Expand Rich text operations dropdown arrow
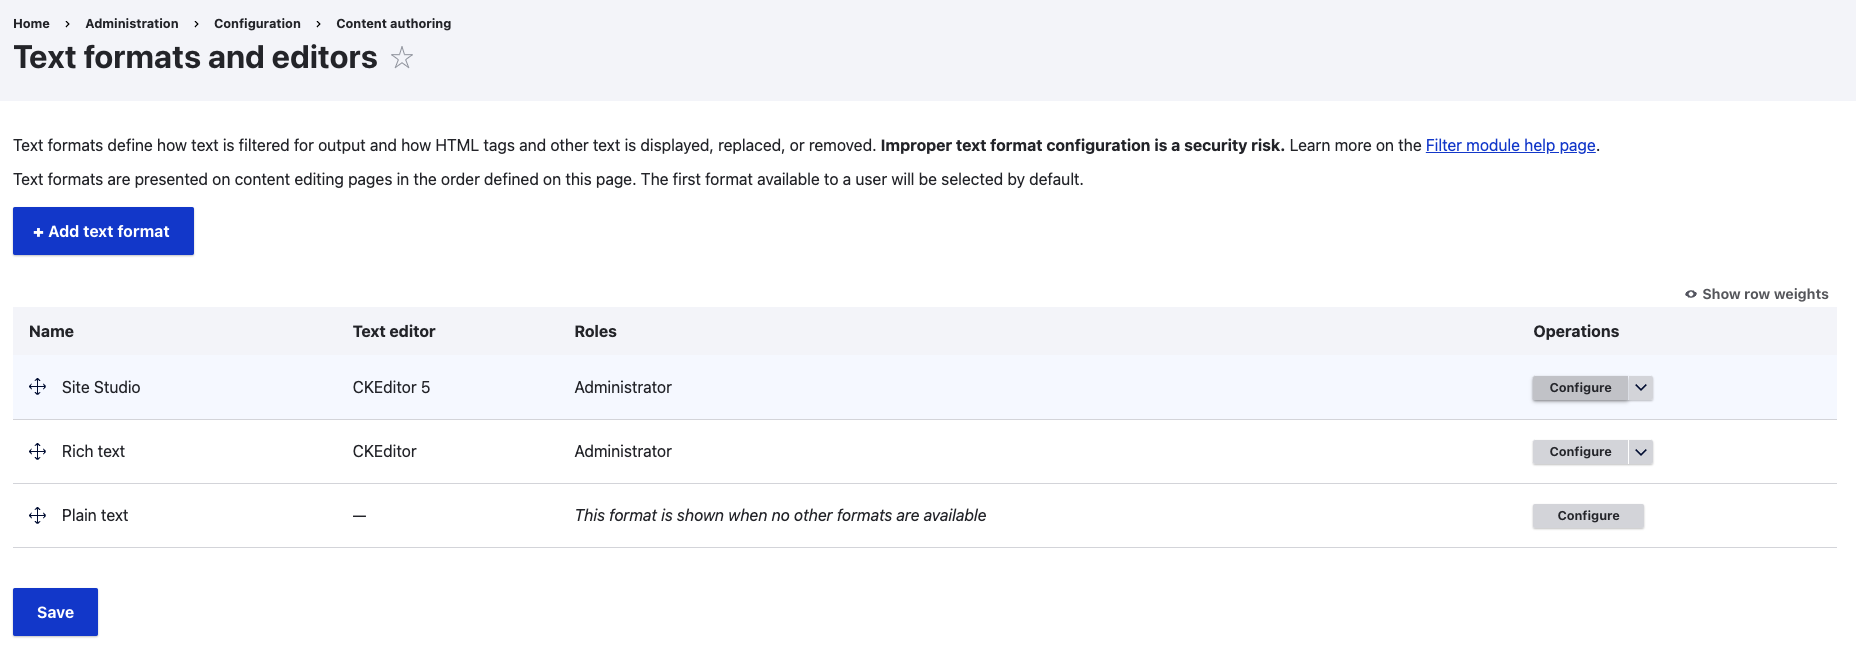1856x652 pixels. coord(1641,452)
